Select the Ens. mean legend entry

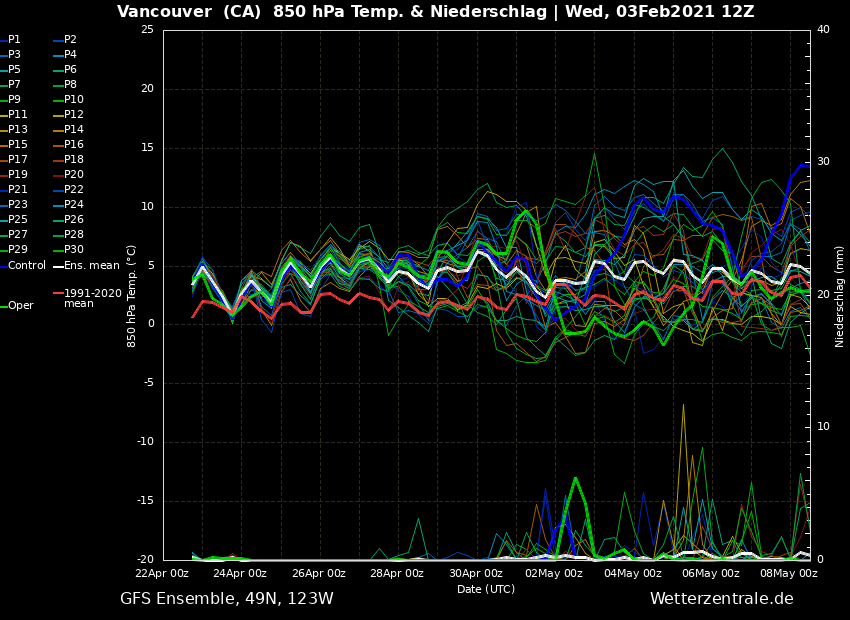pyautogui.click(x=91, y=265)
